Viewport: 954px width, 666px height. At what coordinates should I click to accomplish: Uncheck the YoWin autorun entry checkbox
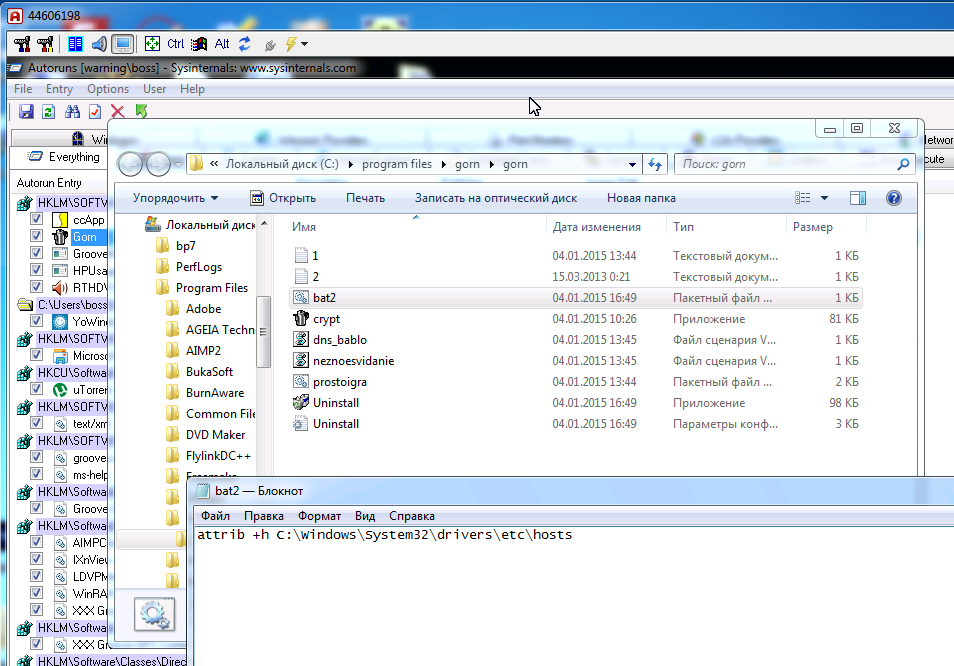36,321
